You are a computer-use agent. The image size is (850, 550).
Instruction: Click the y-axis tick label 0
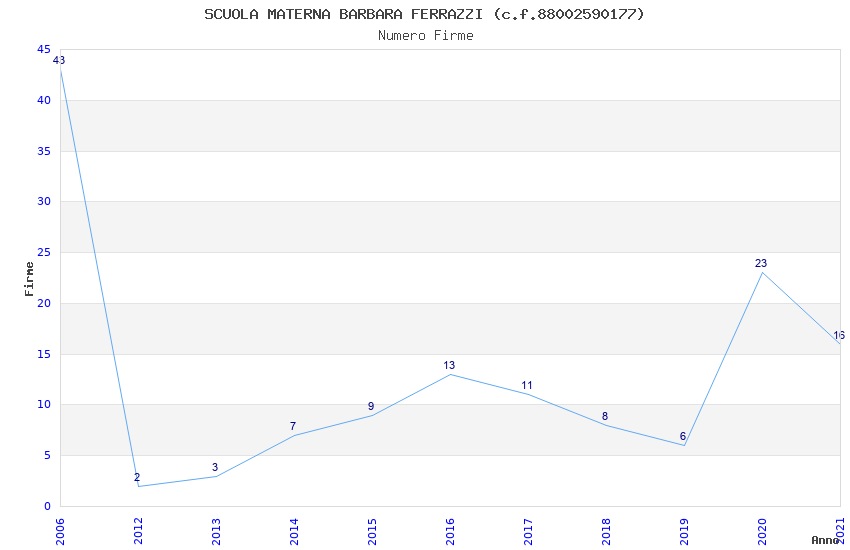48,507
